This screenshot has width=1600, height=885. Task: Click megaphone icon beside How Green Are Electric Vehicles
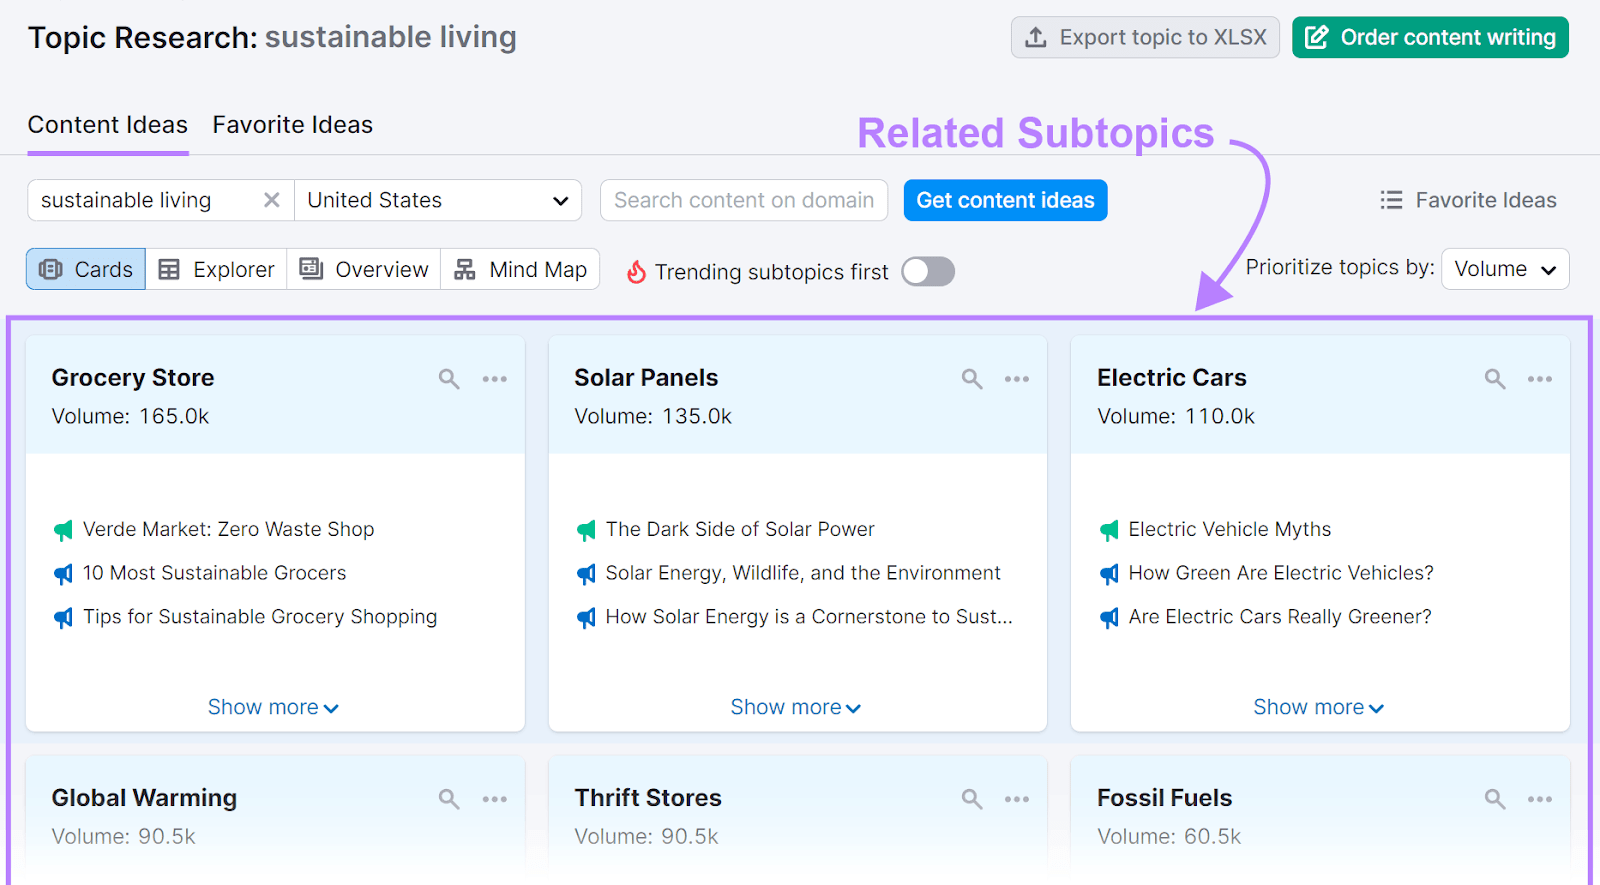coord(1109,574)
